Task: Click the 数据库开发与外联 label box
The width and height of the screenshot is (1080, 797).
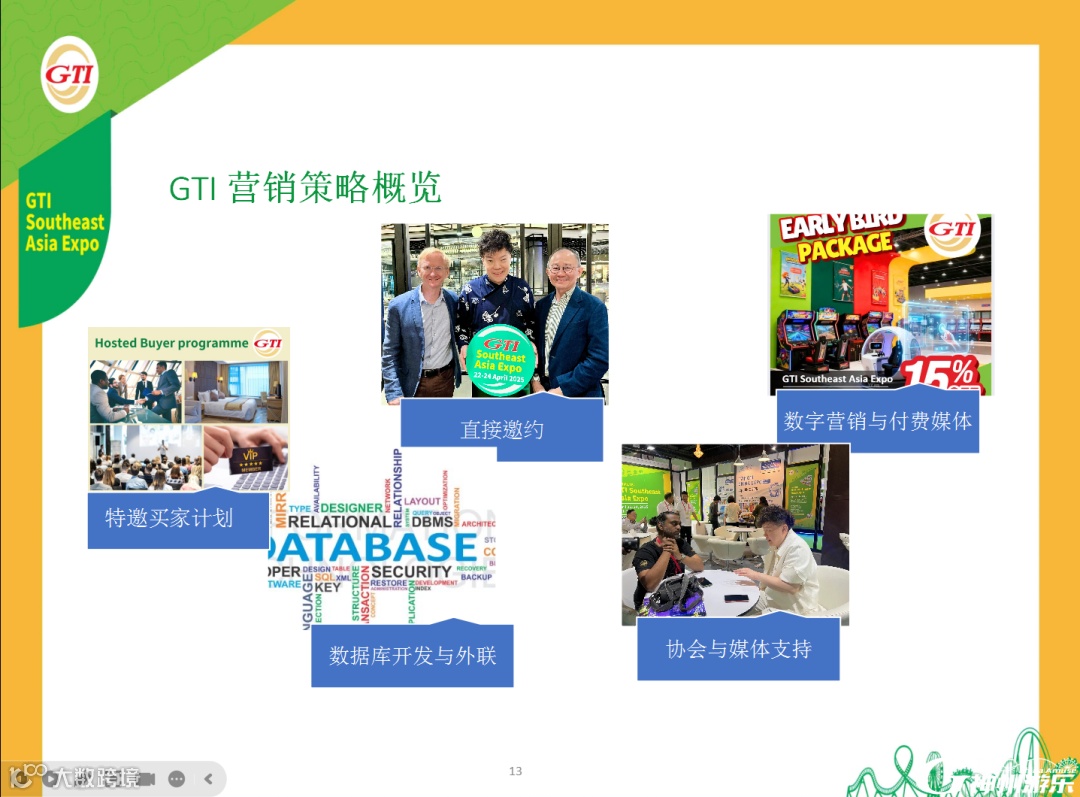Action: click(x=412, y=655)
